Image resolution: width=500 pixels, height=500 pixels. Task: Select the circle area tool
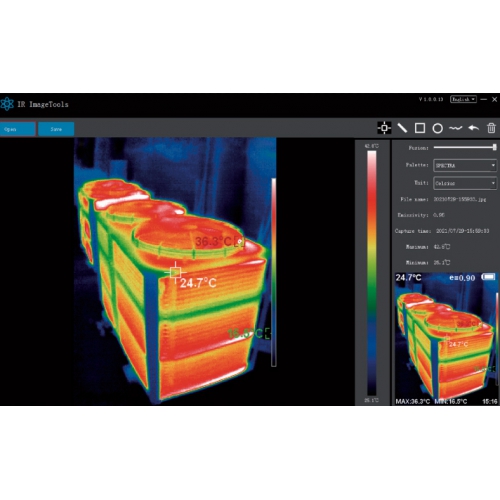(437, 128)
